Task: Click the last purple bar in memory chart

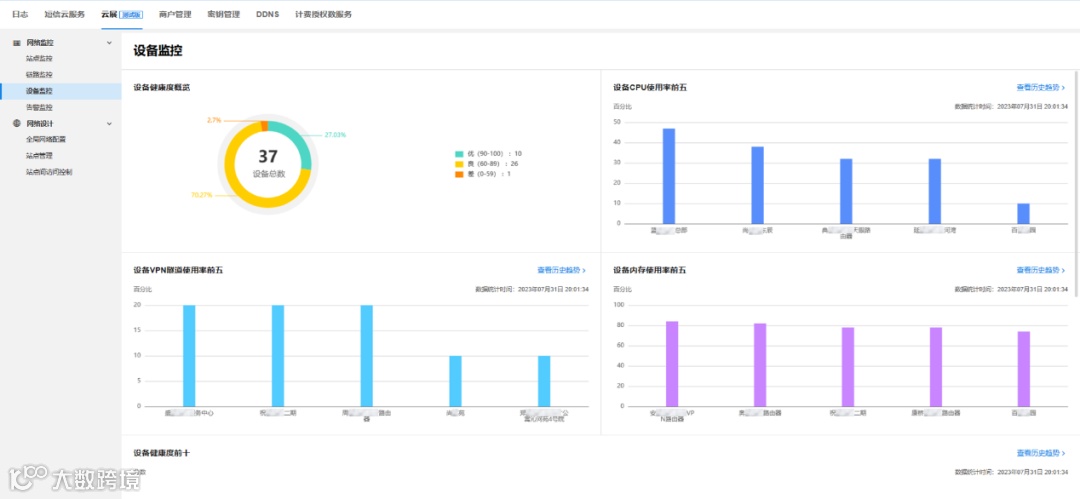Action: coord(1024,369)
